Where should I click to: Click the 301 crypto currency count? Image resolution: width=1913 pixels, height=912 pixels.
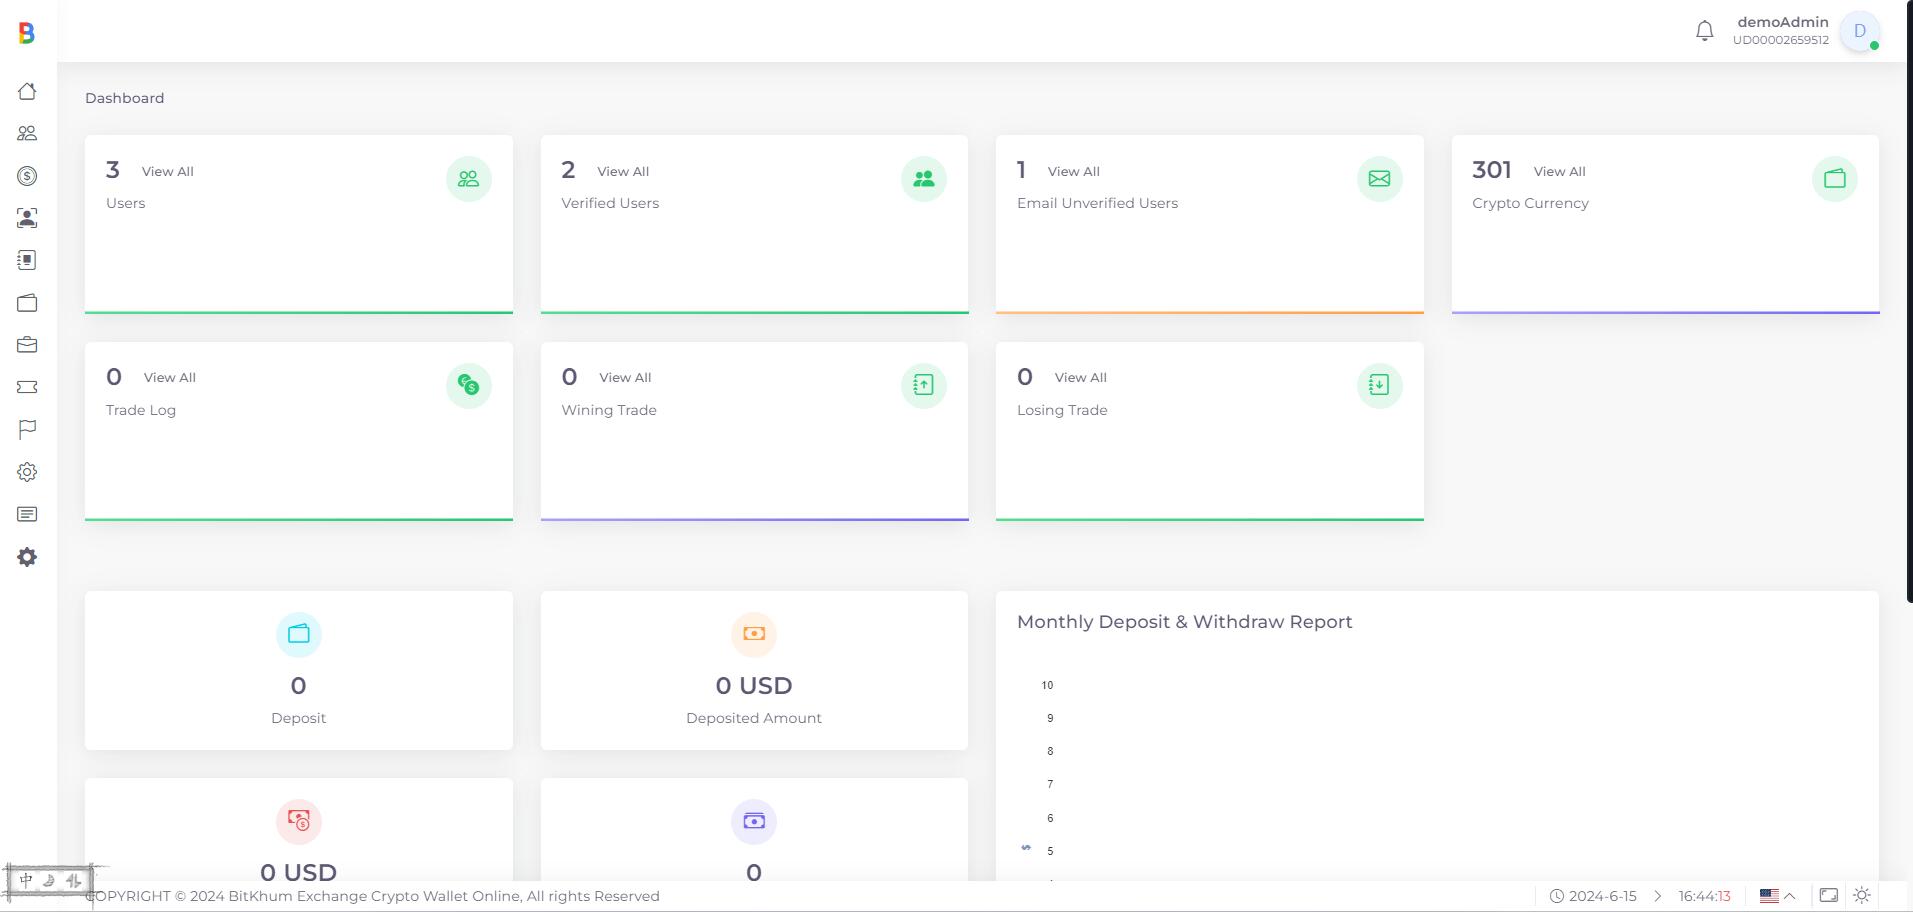pyautogui.click(x=1492, y=170)
